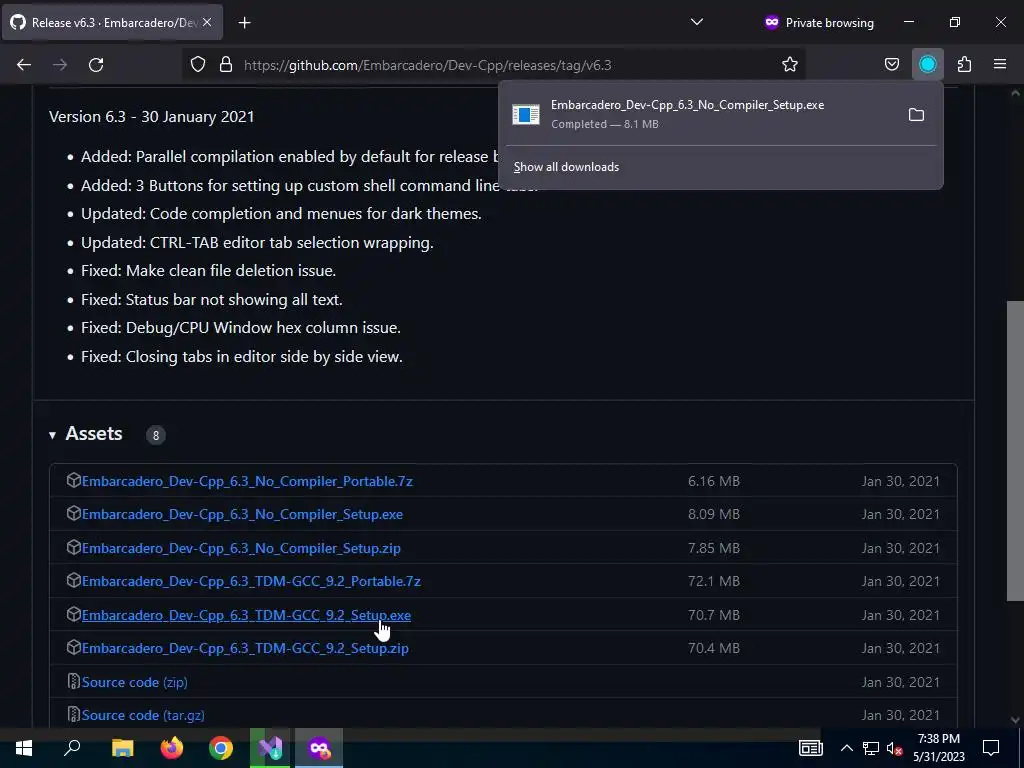Download TDM-GCC_9.2_Setup.exe asset
Viewport: 1024px width, 768px height.
point(246,615)
